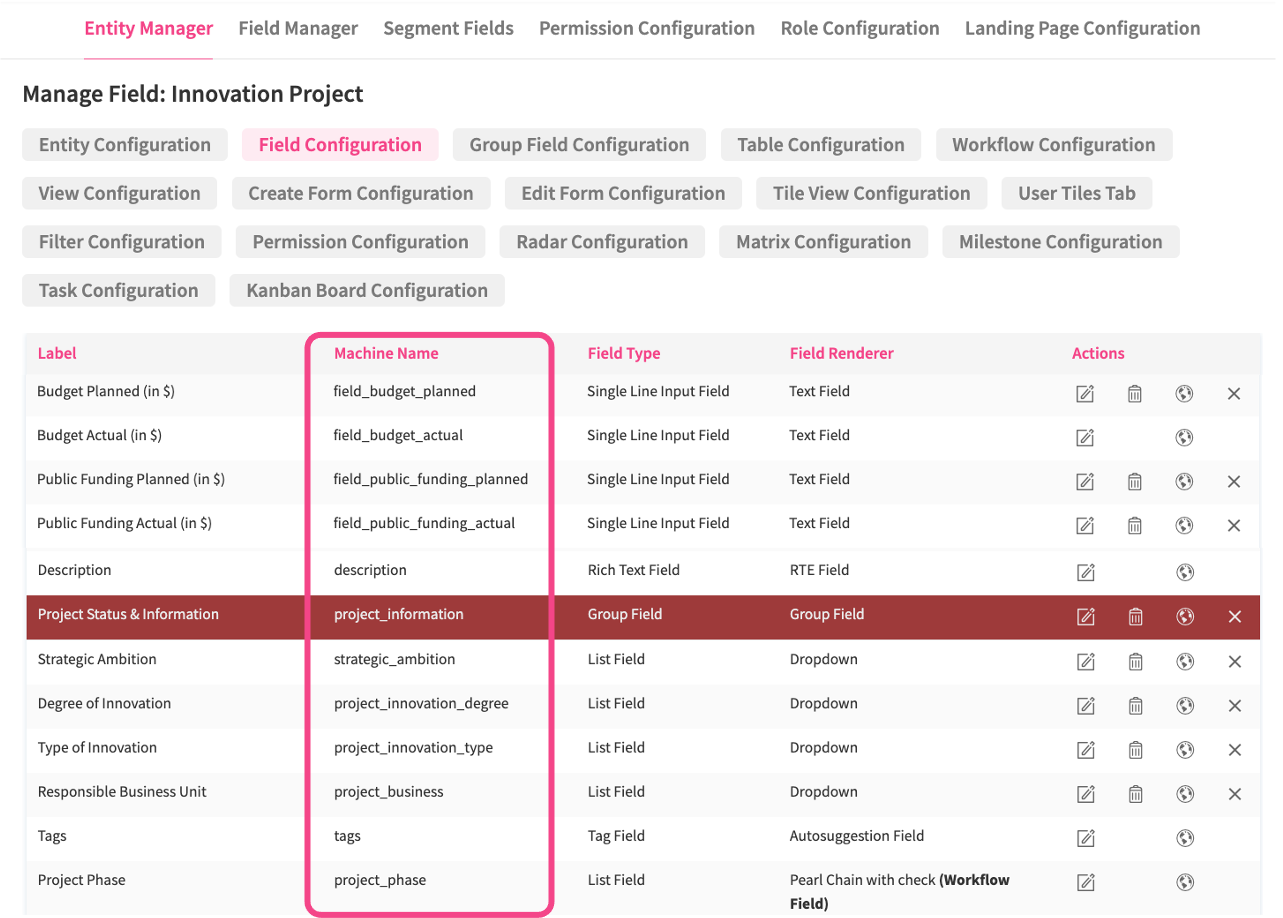Click X icon for Responsible Business Unit row
The width and height of the screenshot is (1283, 918).
pos(1234,793)
